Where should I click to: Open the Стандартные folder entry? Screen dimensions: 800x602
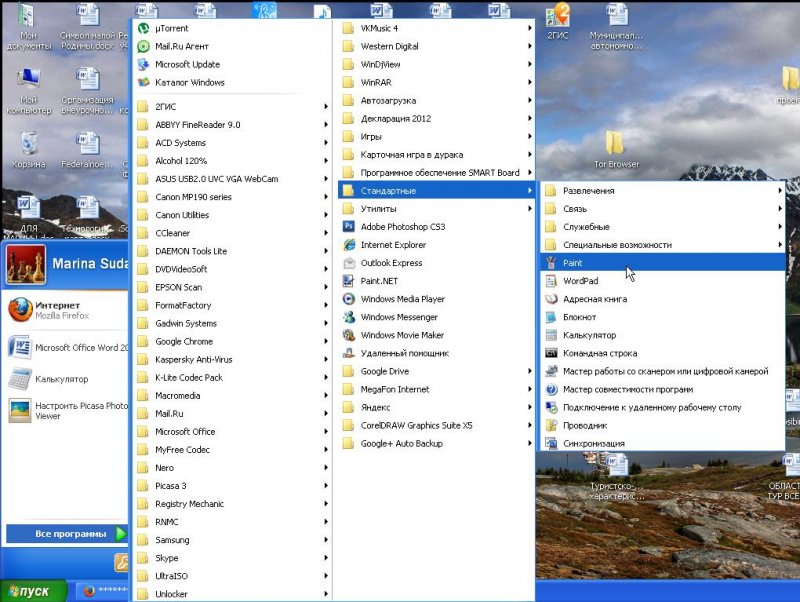436,191
